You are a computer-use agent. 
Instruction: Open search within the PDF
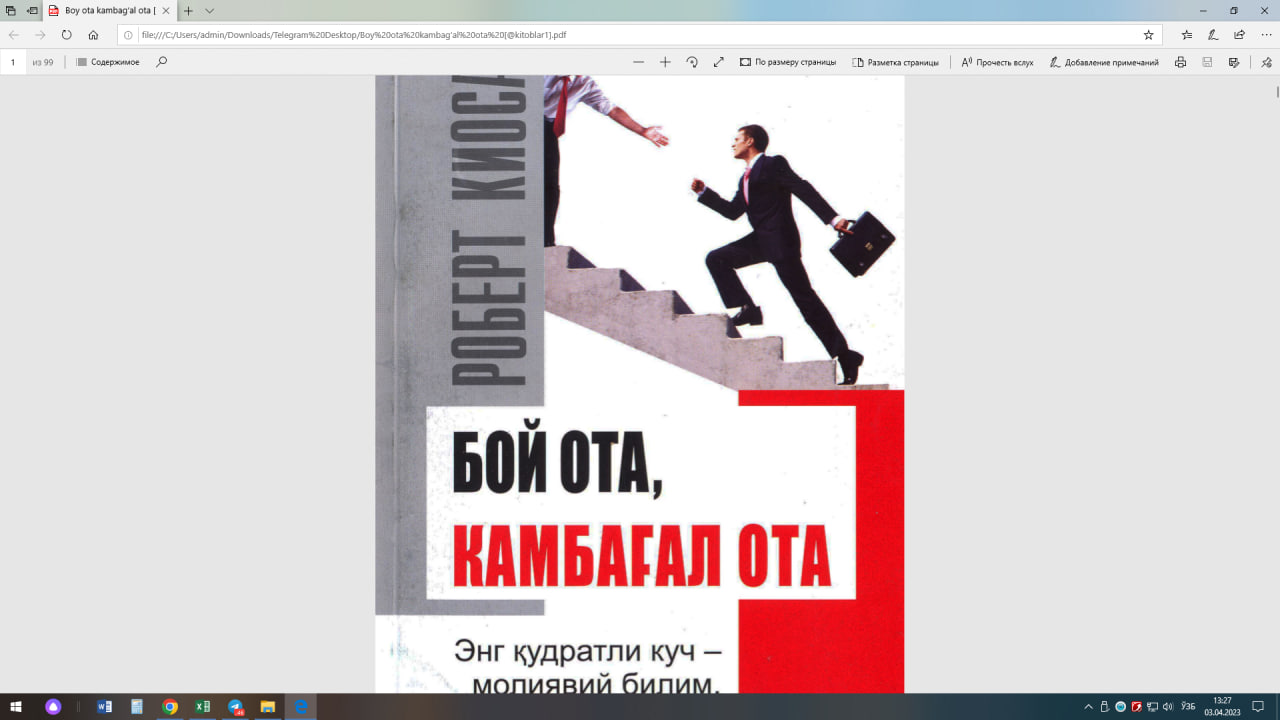[x=161, y=61]
